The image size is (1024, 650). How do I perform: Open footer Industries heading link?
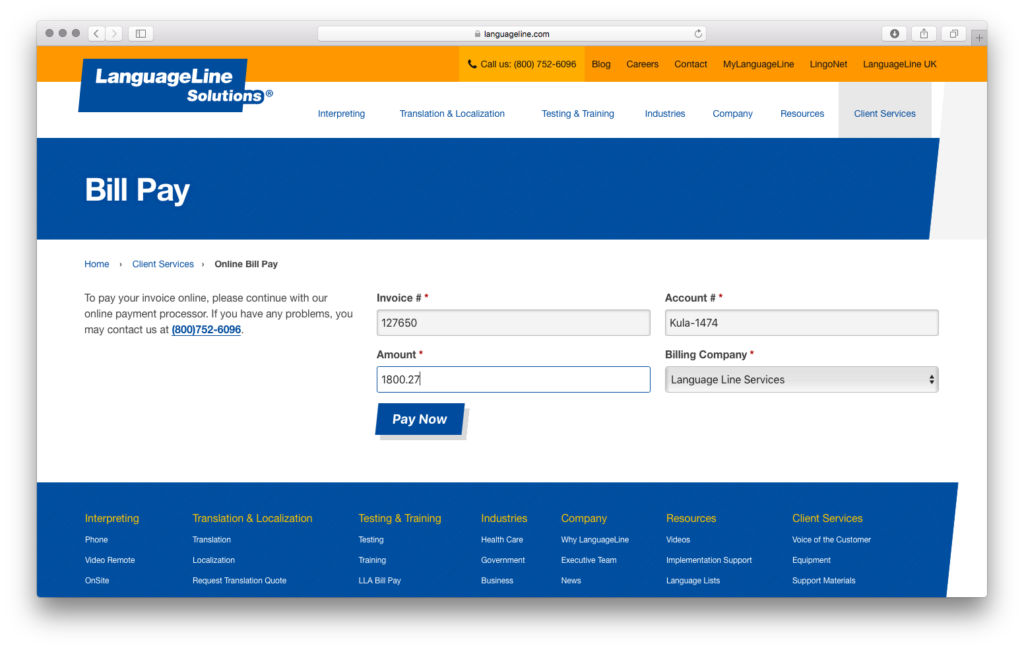tap(504, 518)
